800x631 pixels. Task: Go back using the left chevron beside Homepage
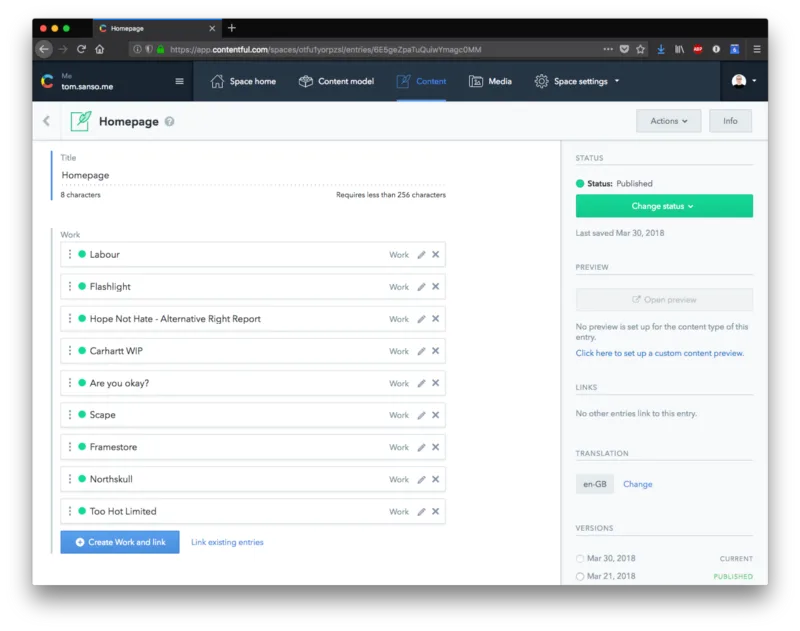point(46,121)
